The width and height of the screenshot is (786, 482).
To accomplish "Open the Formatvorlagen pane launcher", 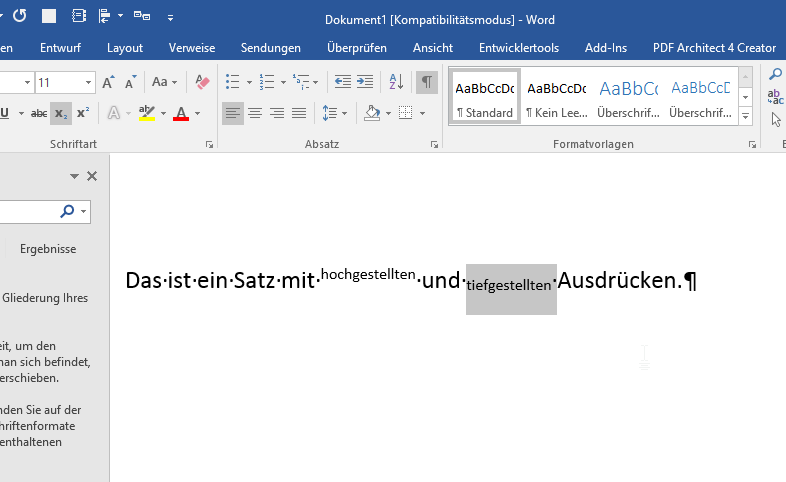I will [x=752, y=145].
